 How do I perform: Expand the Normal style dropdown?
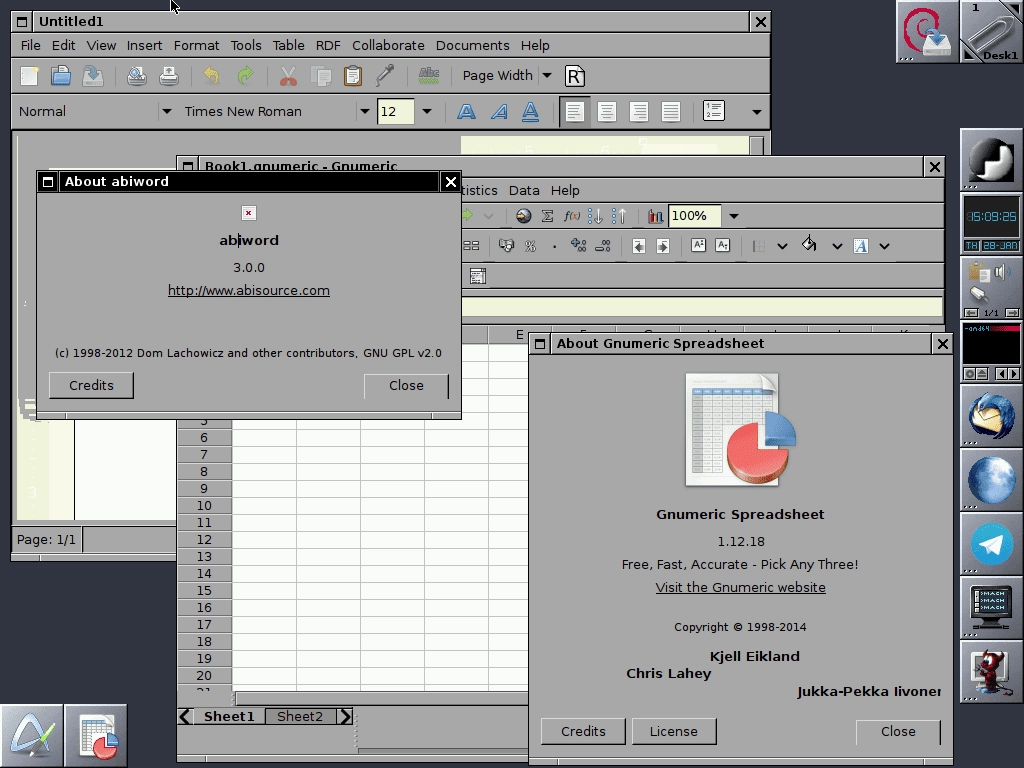click(167, 112)
